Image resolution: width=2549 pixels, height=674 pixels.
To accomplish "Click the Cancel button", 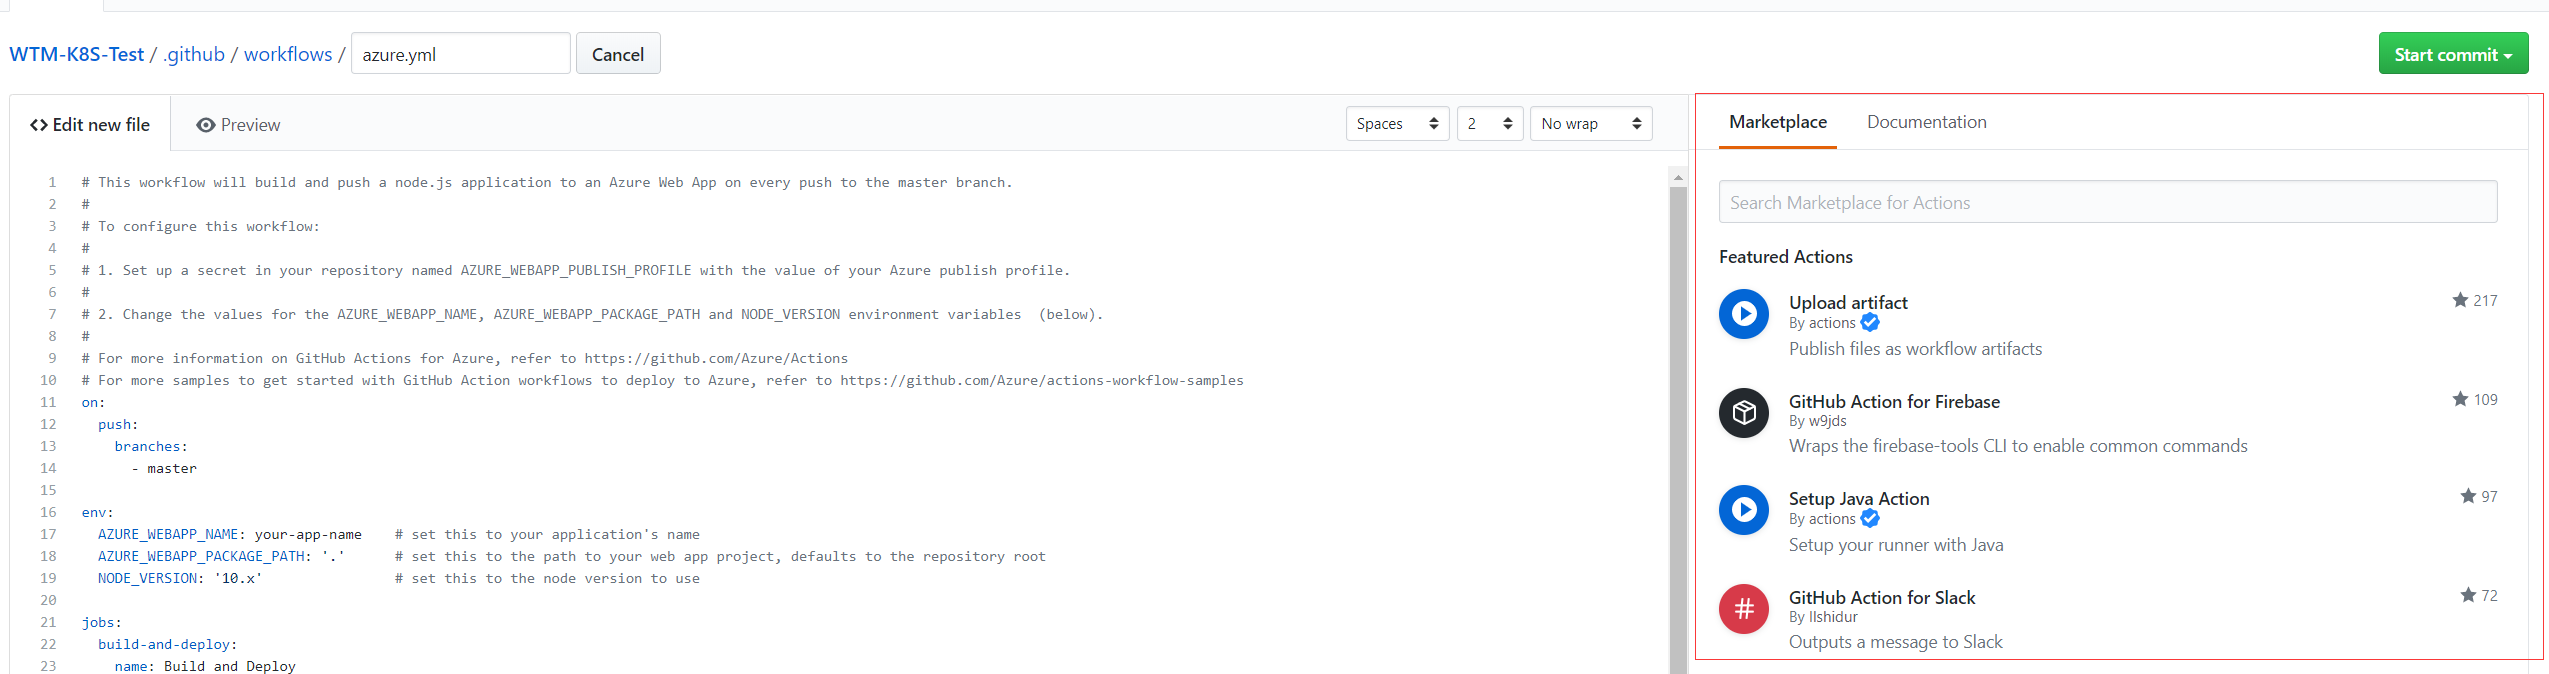I will [617, 54].
